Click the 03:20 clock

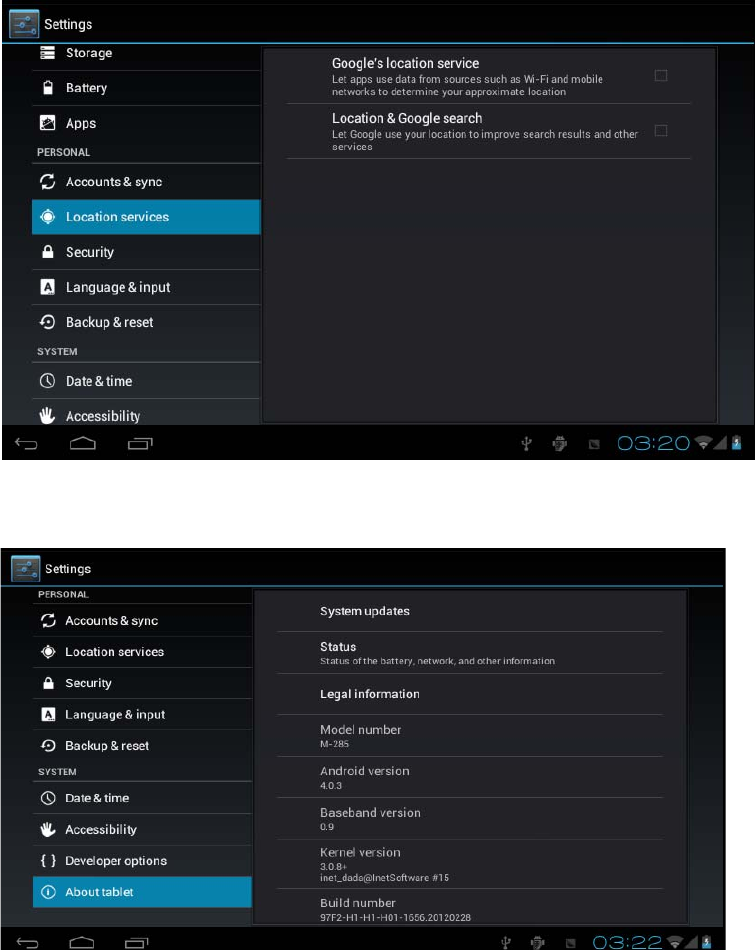click(653, 443)
